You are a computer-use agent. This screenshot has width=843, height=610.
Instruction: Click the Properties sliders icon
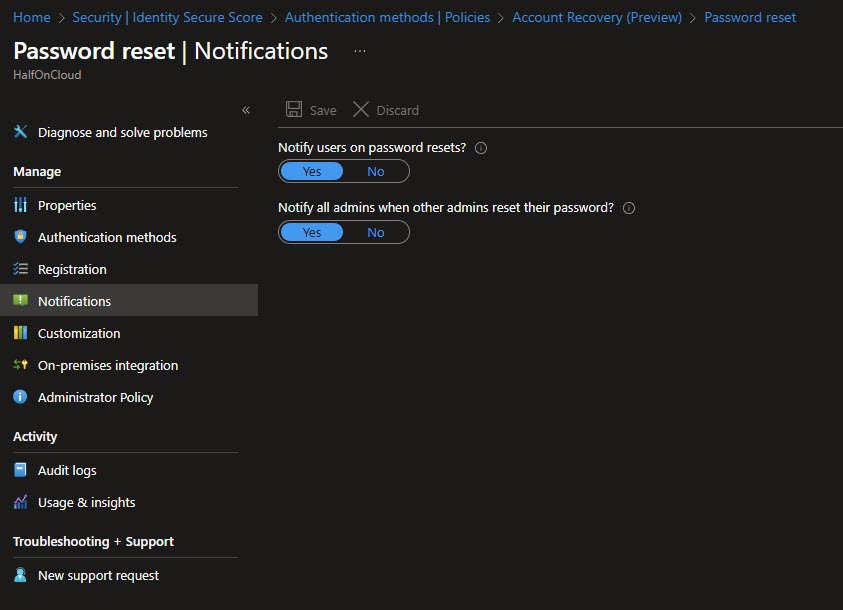[20, 205]
